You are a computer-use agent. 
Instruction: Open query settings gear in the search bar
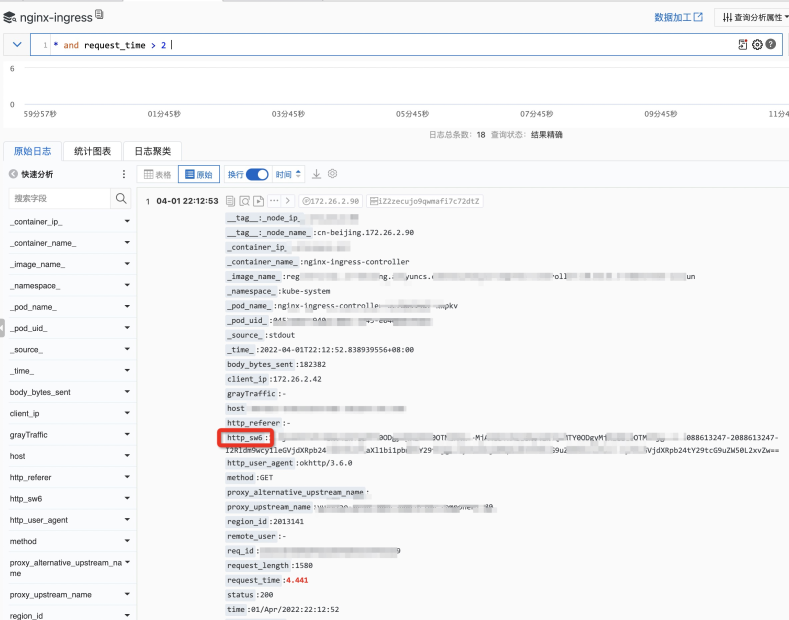pyautogui.click(x=757, y=45)
